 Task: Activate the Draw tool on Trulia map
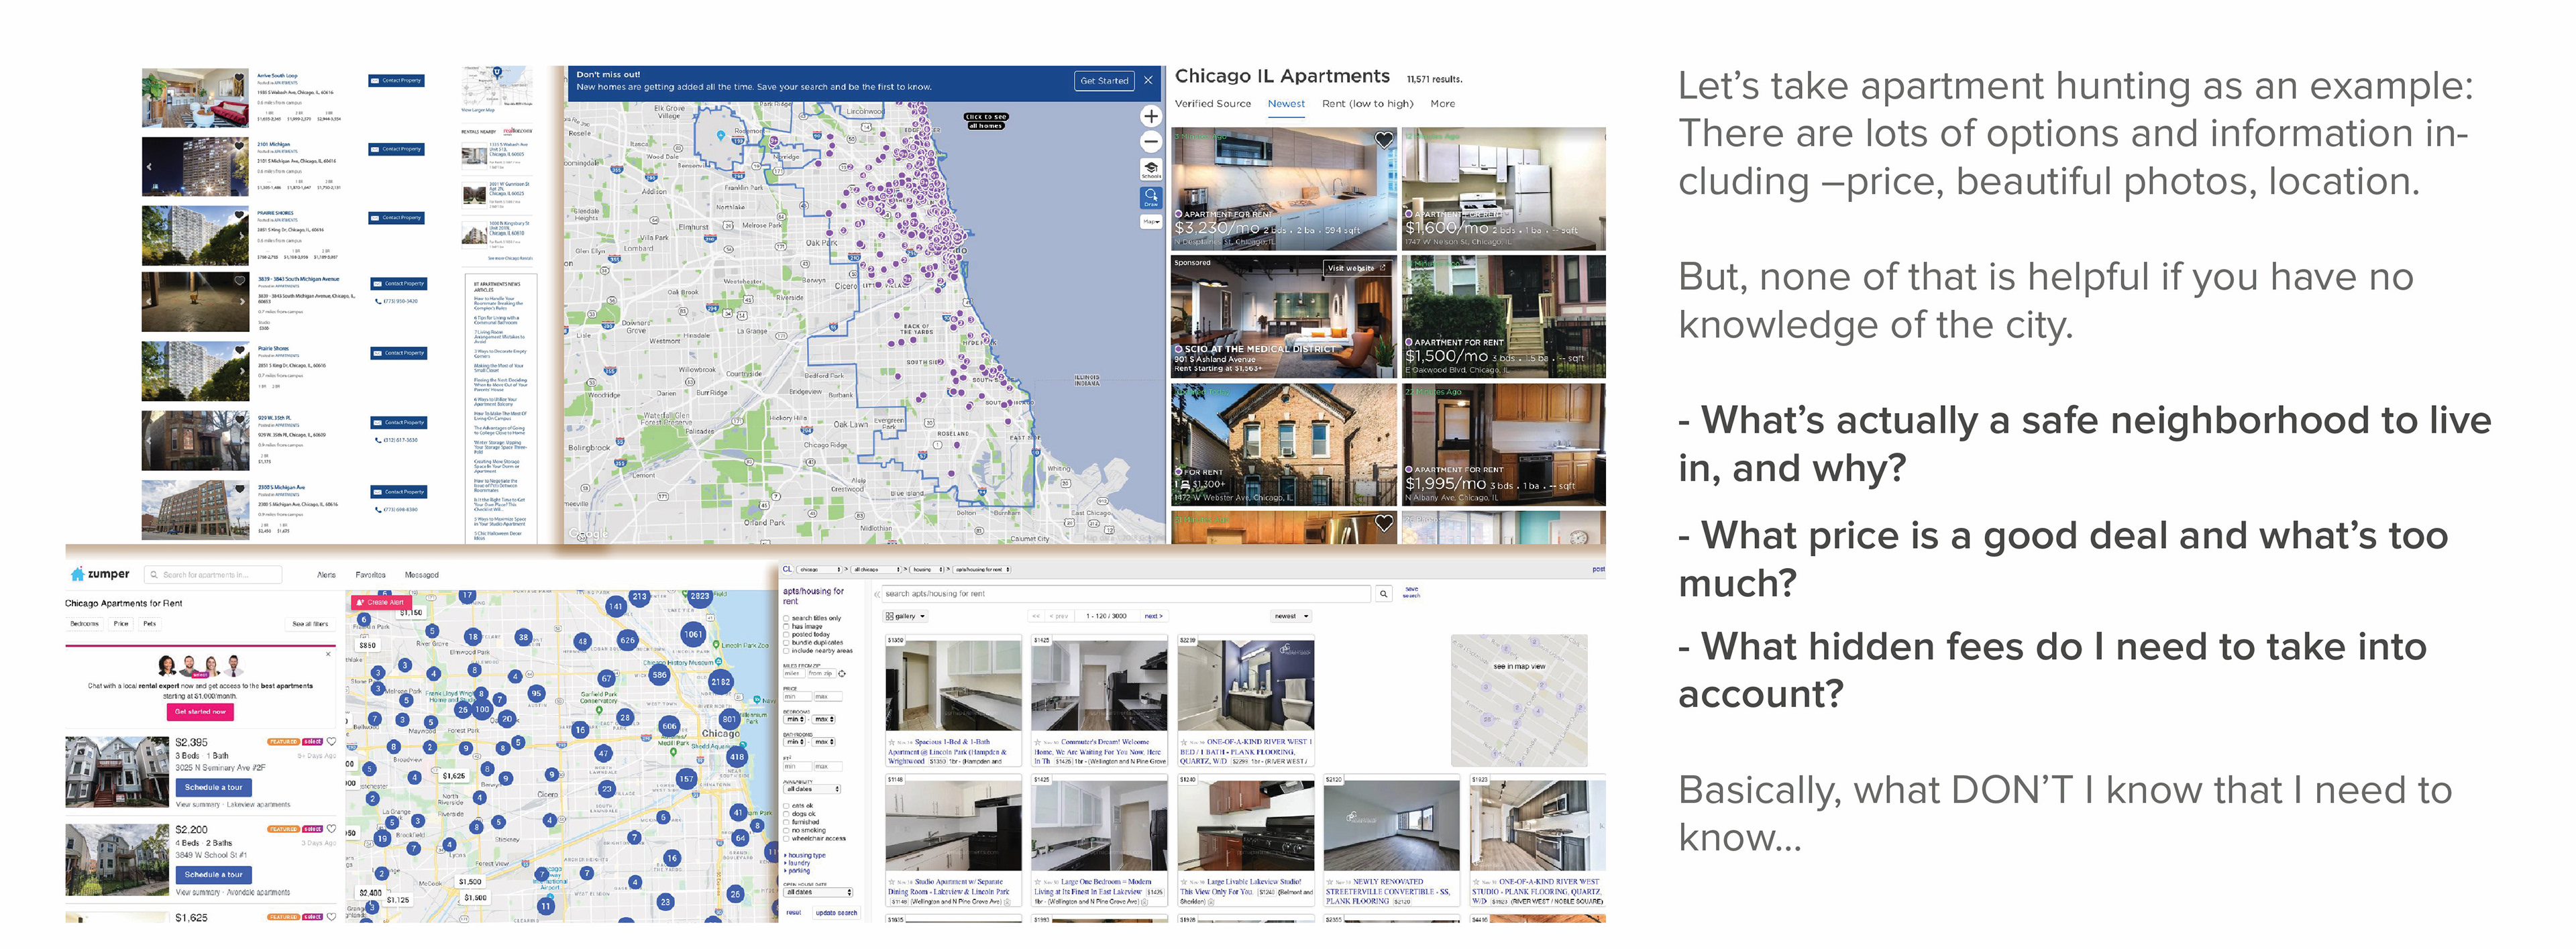click(x=1151, y=198)
